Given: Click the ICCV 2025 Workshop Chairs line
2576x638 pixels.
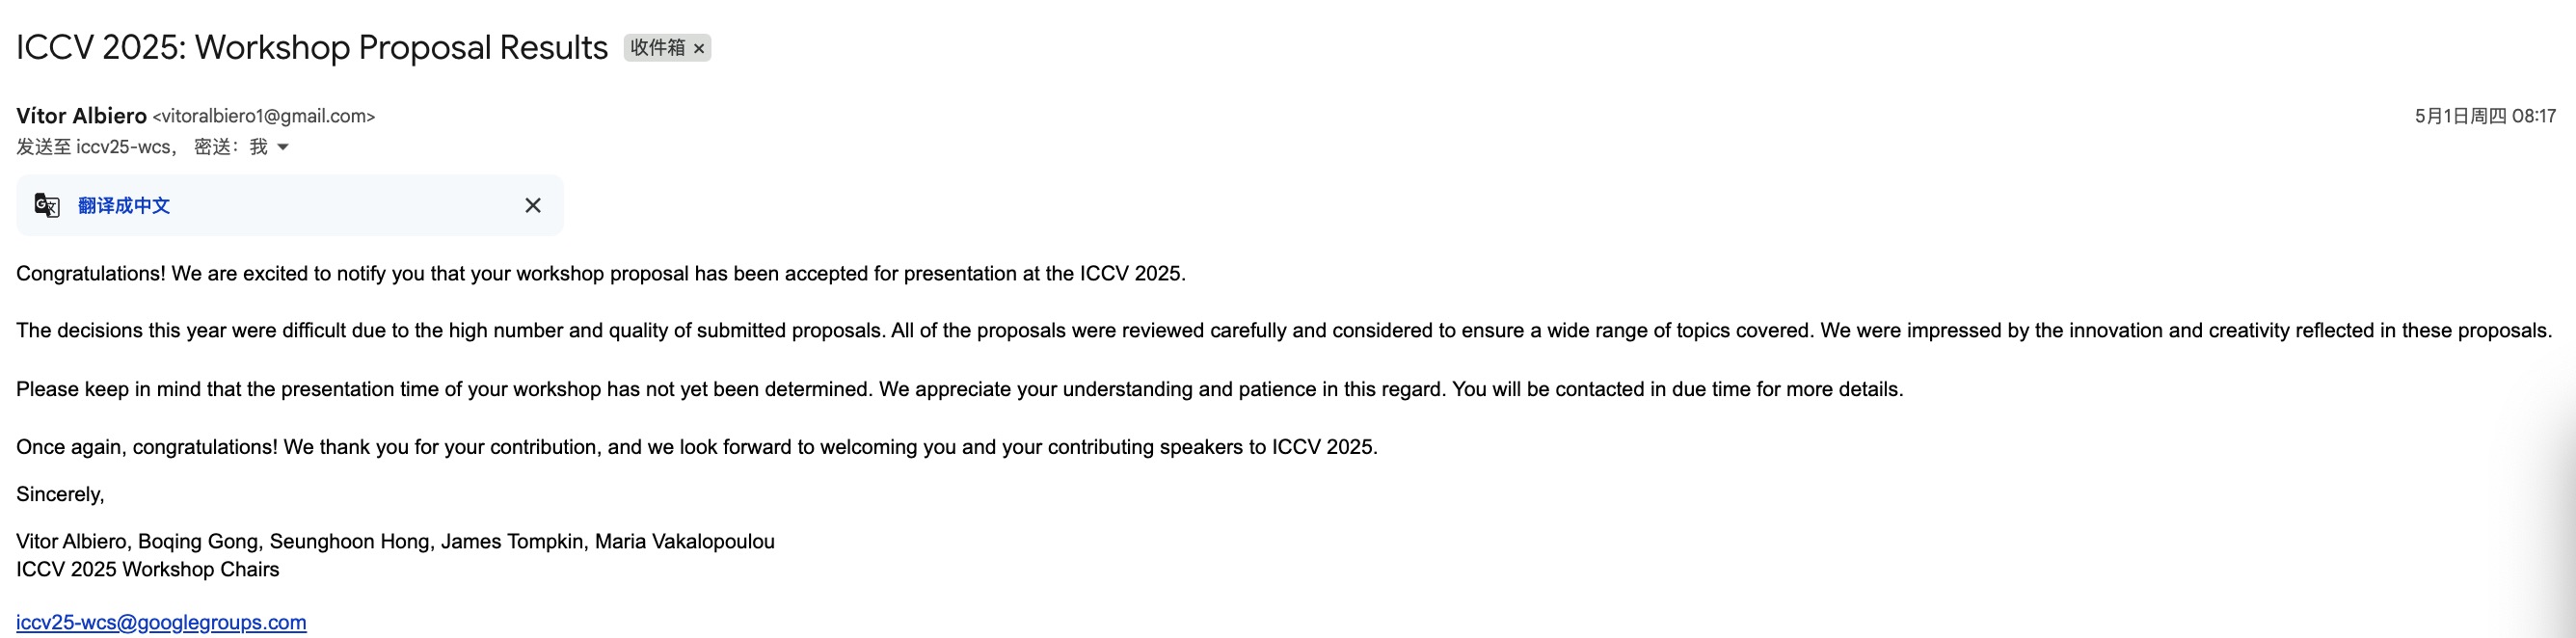Looking at the screenshot, I should (147, 569).
